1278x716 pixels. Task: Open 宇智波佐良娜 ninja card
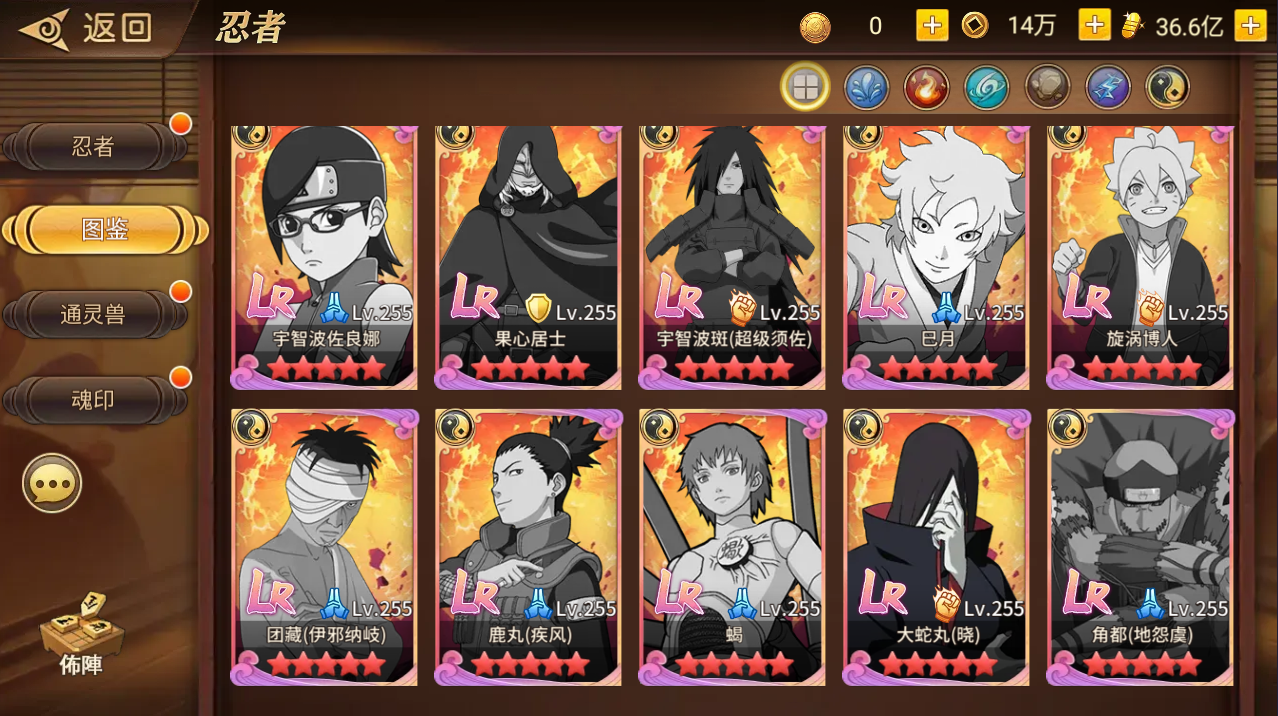325,257
